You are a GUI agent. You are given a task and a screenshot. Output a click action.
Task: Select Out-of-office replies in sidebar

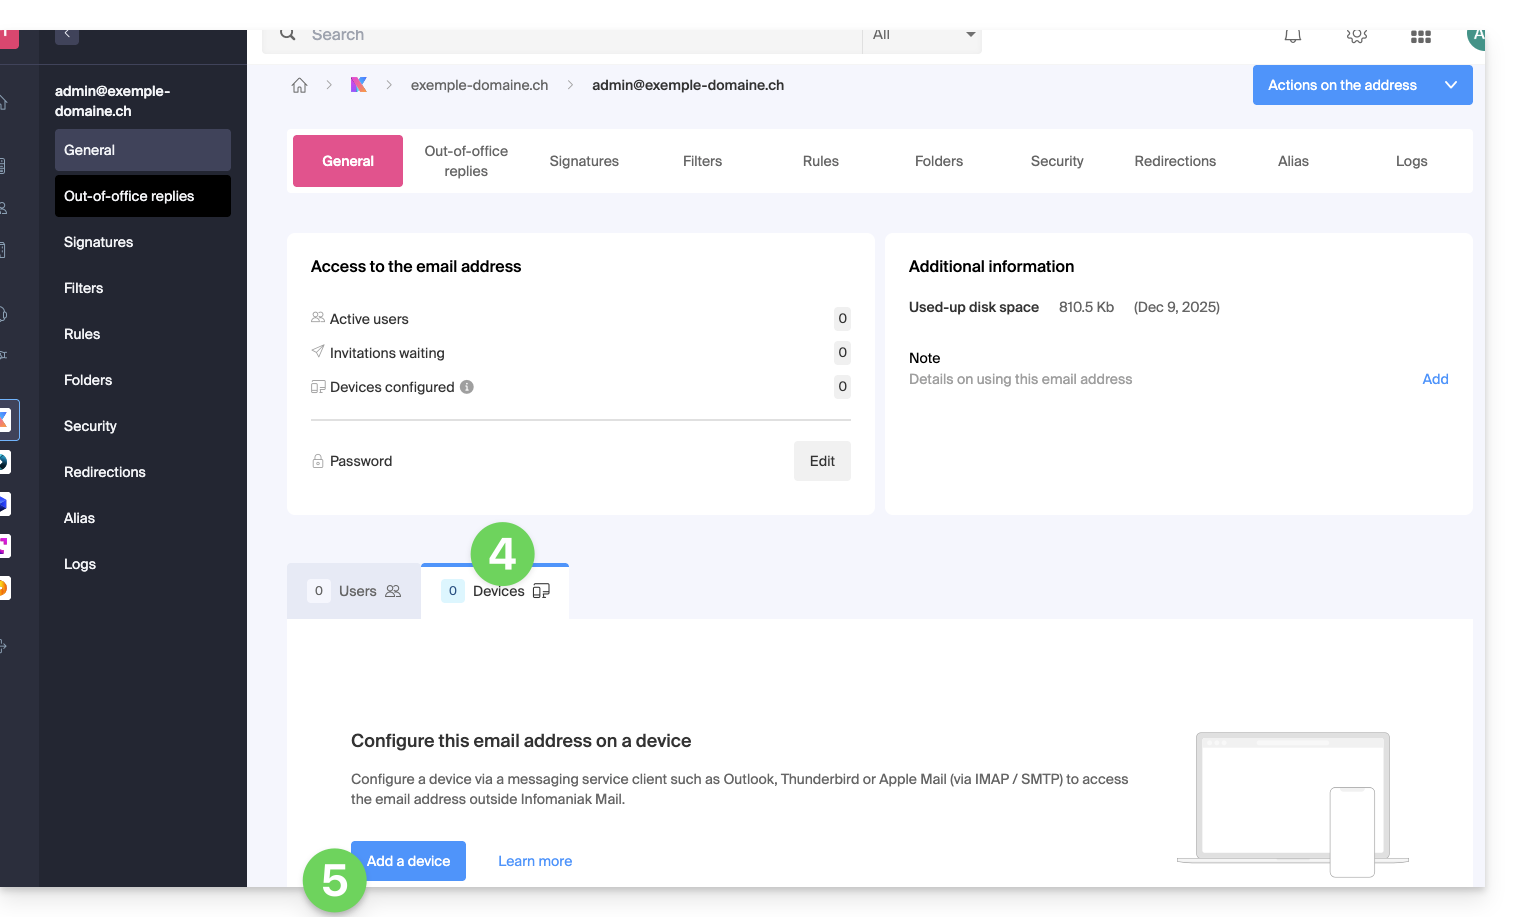(x=142, y=196)
